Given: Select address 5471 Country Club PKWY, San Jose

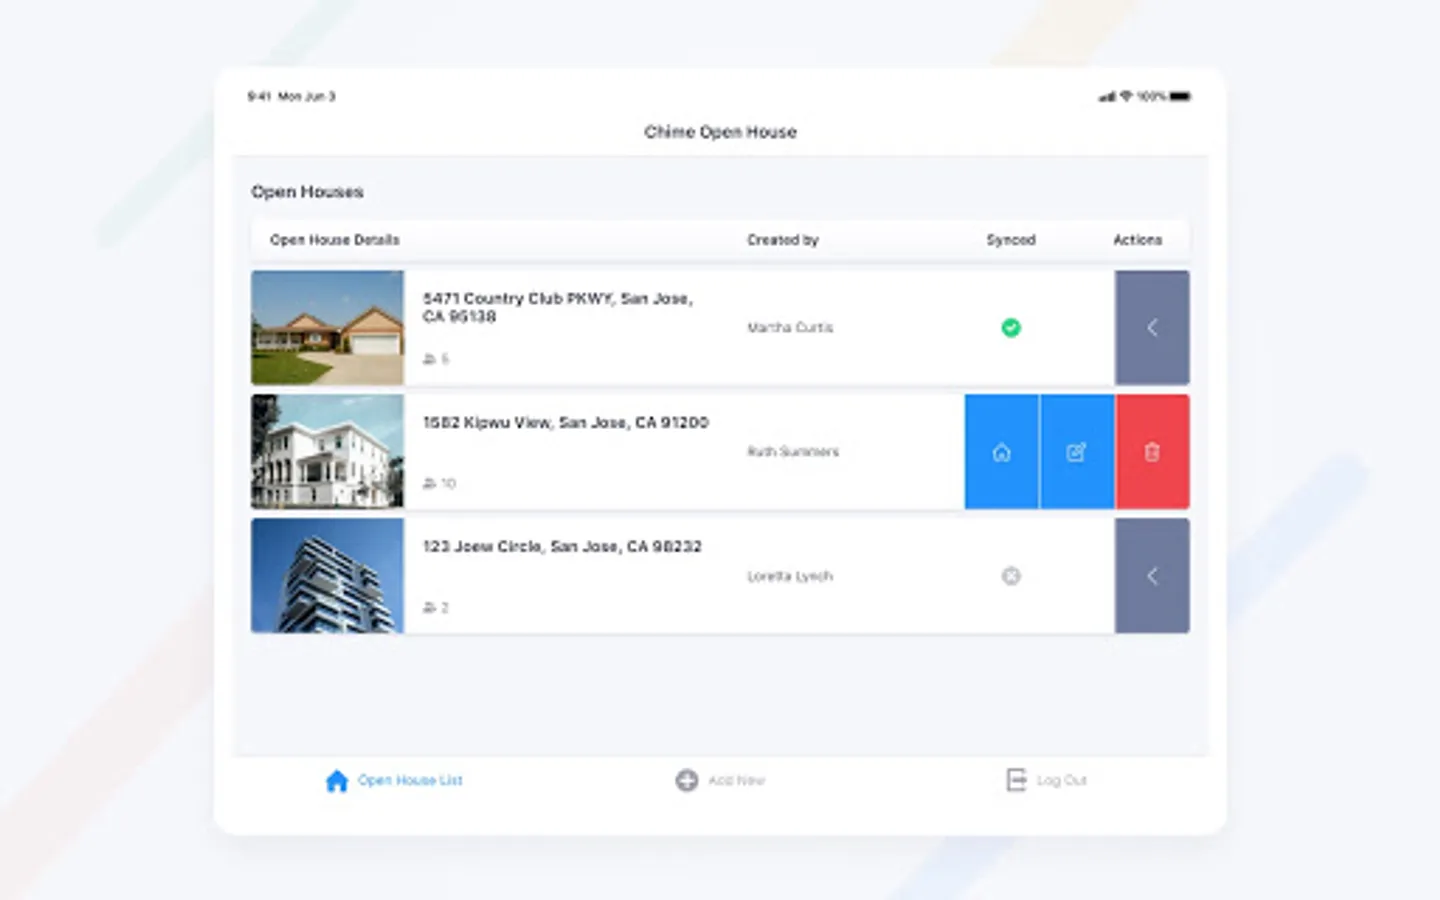Looking at the screenshot, I should pos(558,307).
